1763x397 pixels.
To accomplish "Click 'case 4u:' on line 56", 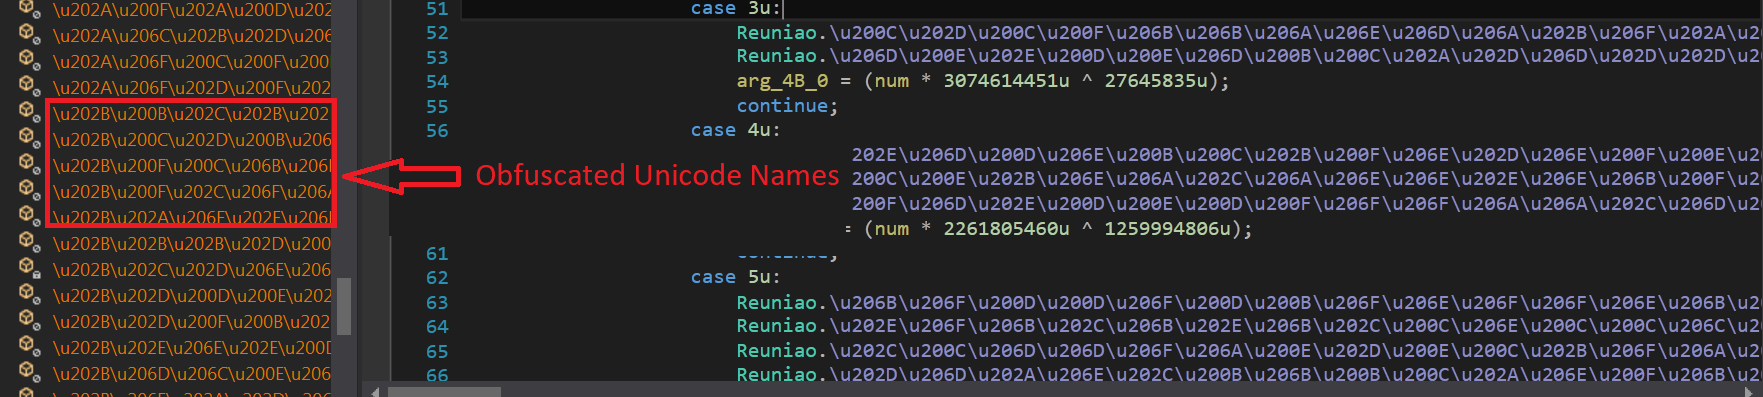I will 736,130.
